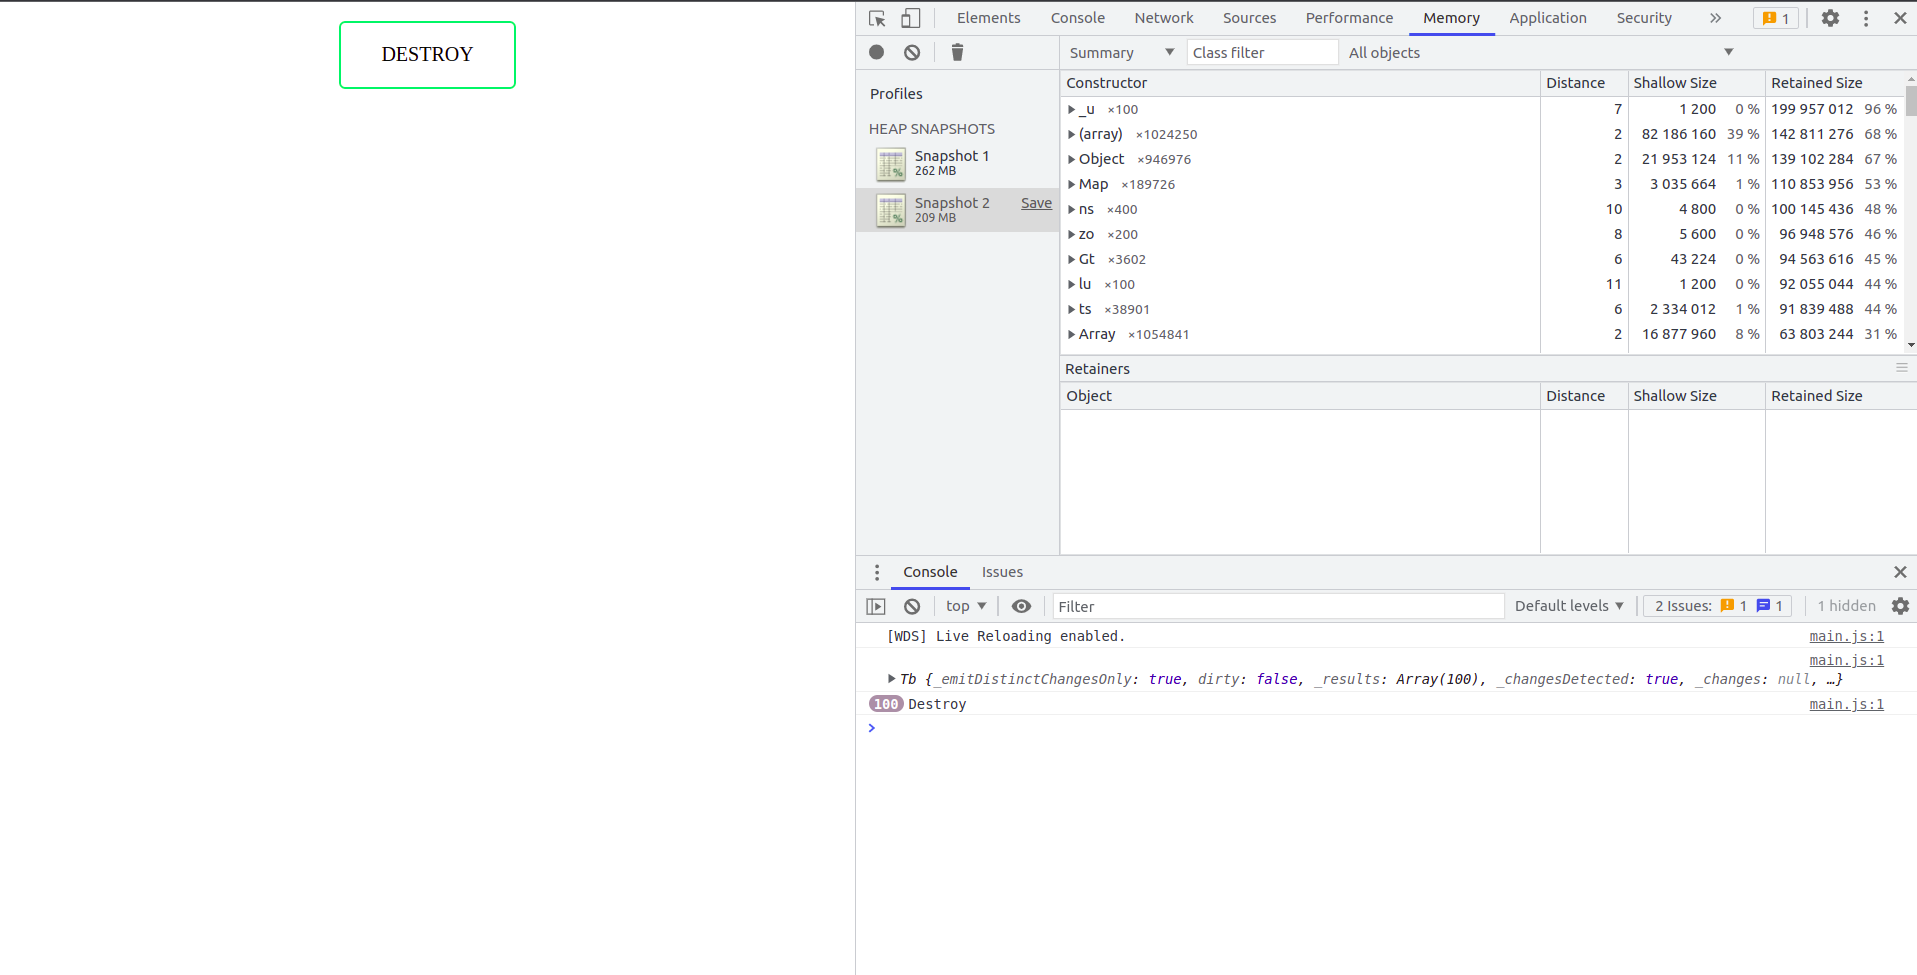Click the 2 Issues button in console
Screen dimensions: 1917x975
click(1717, 606)
